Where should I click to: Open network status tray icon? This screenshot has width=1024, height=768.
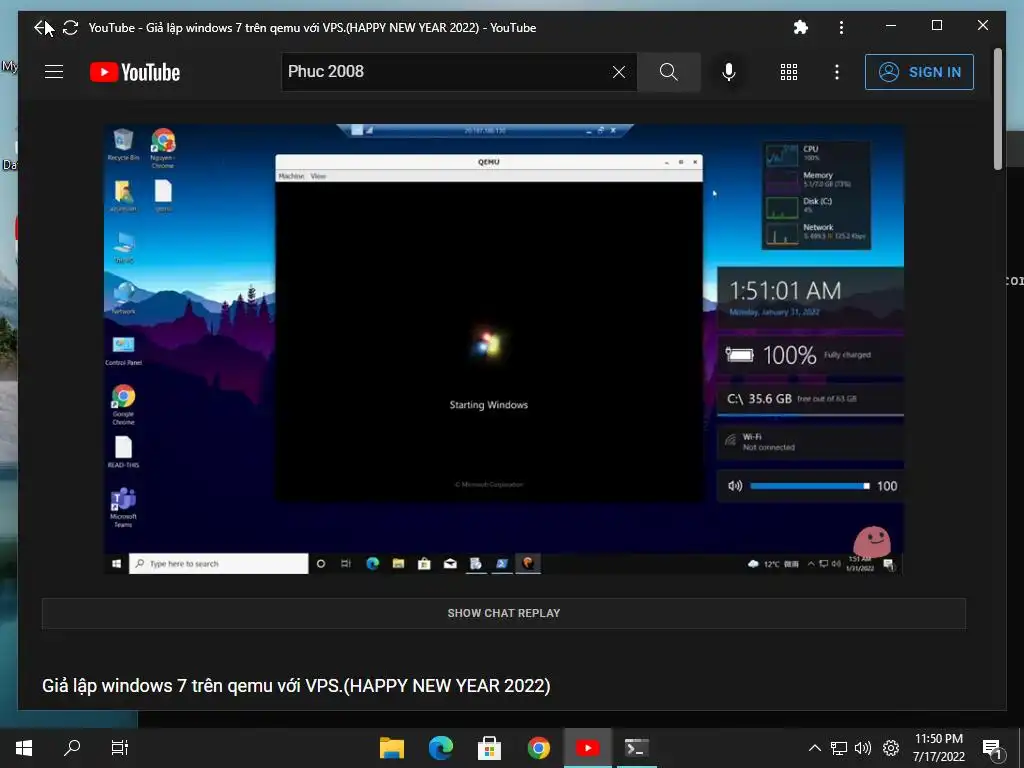(x=839, y=748)
